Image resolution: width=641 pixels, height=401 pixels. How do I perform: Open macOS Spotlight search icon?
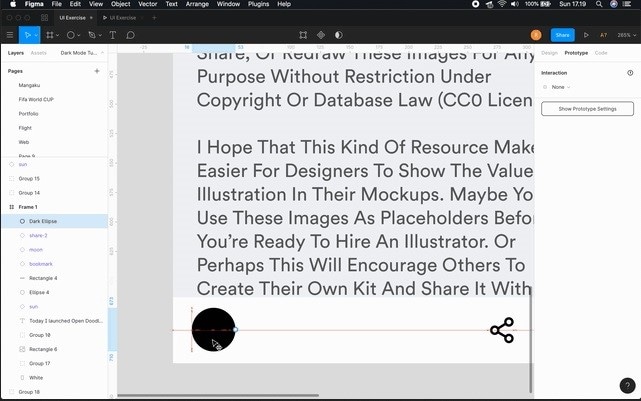[x=599, y=4]
